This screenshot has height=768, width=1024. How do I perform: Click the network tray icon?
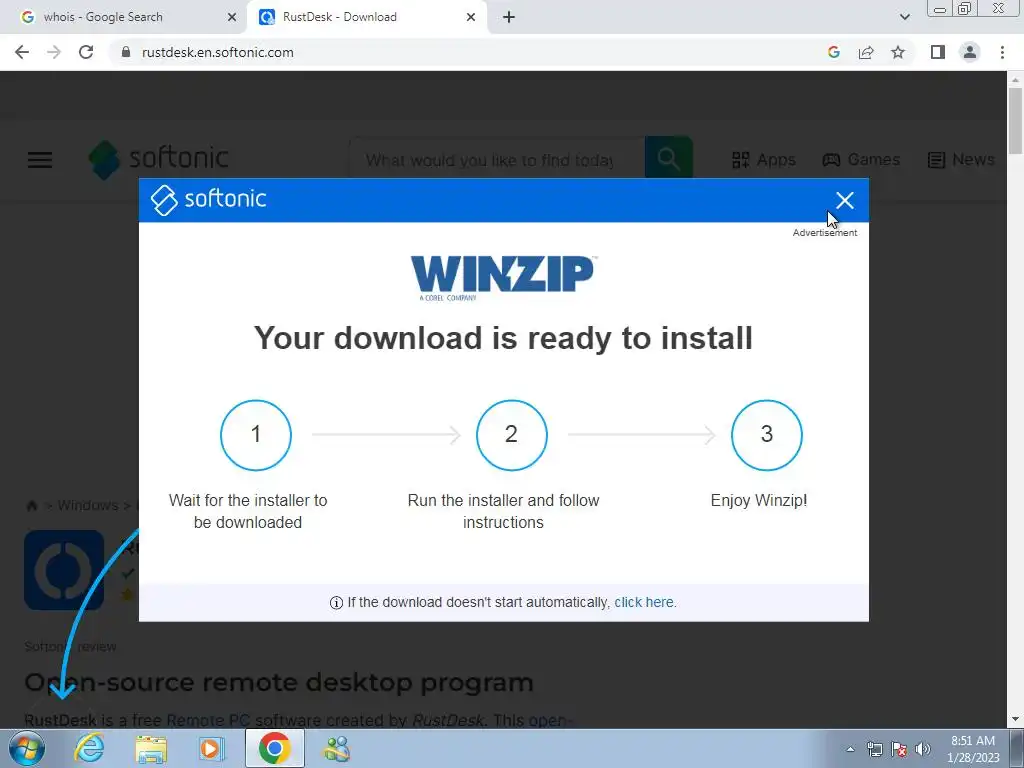click(874, 749)
